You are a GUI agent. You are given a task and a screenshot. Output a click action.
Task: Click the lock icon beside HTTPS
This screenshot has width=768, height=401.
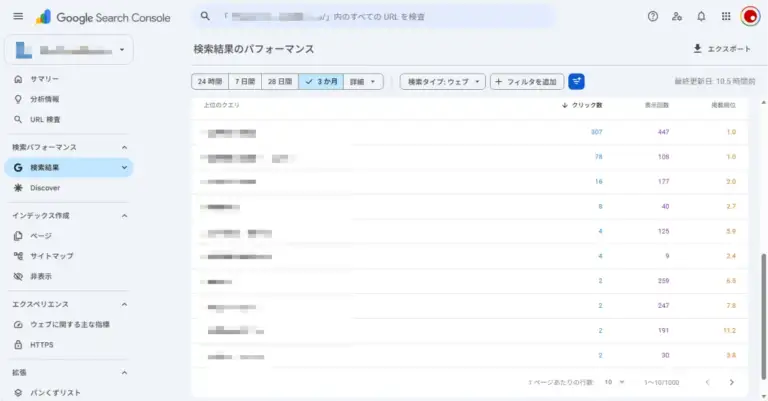pyautogui.click(x=18, y=345)
